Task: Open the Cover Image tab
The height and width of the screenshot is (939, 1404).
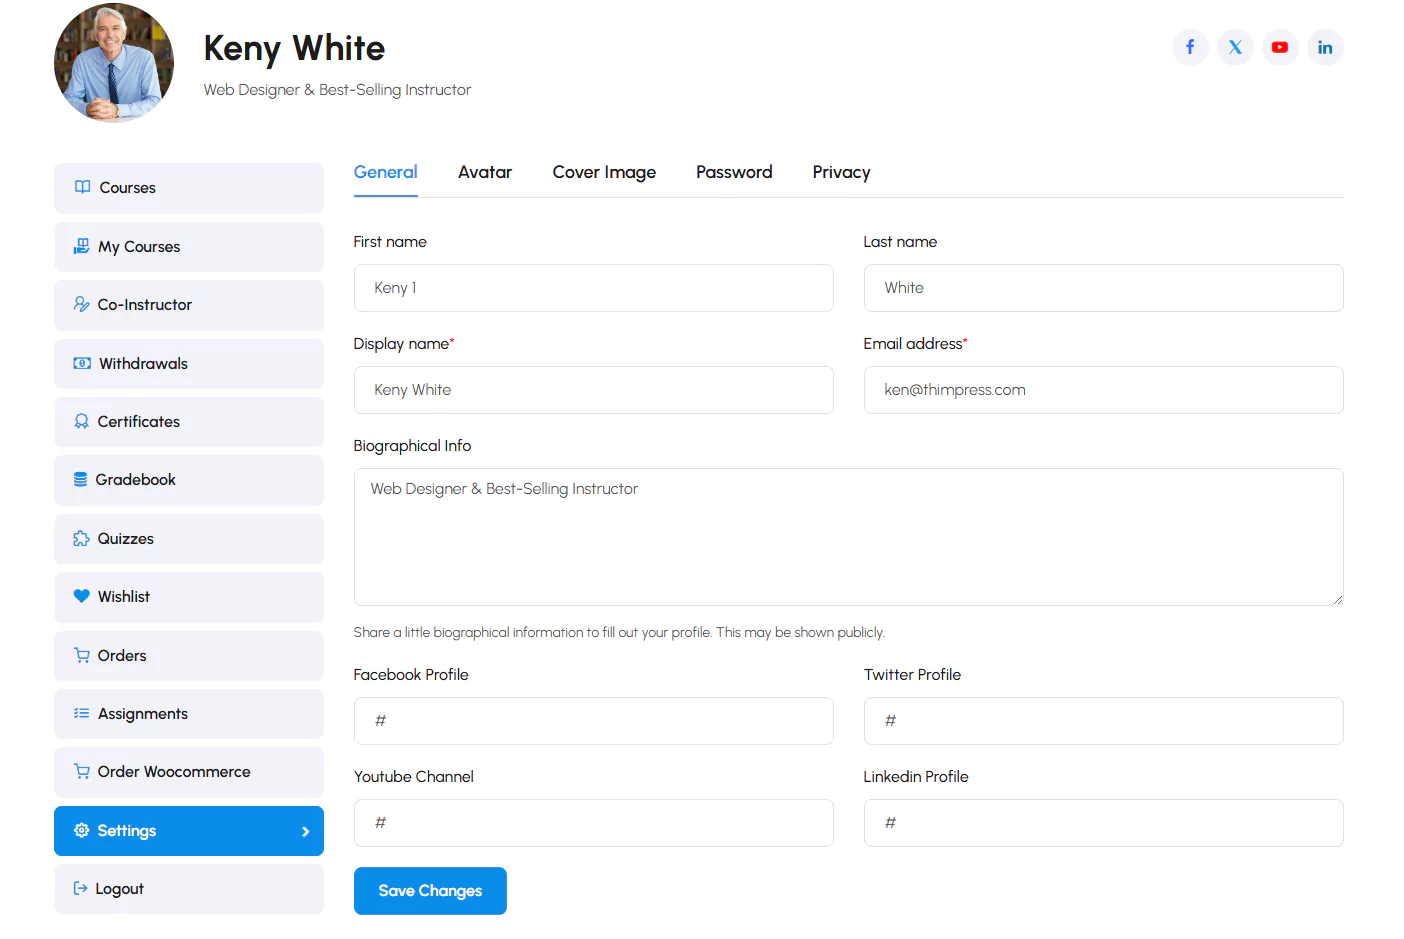Action: pyautogui.click(x=604, y=172)
